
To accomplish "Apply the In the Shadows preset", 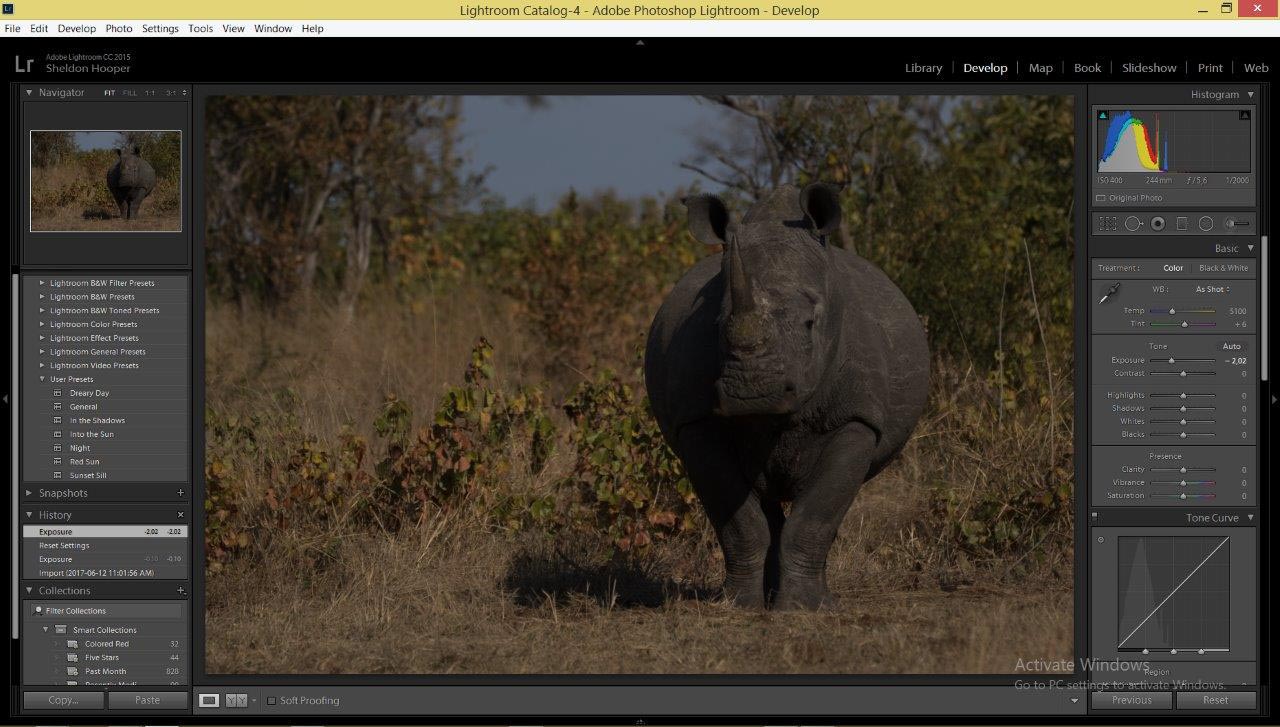I will (x=97, y=421).
